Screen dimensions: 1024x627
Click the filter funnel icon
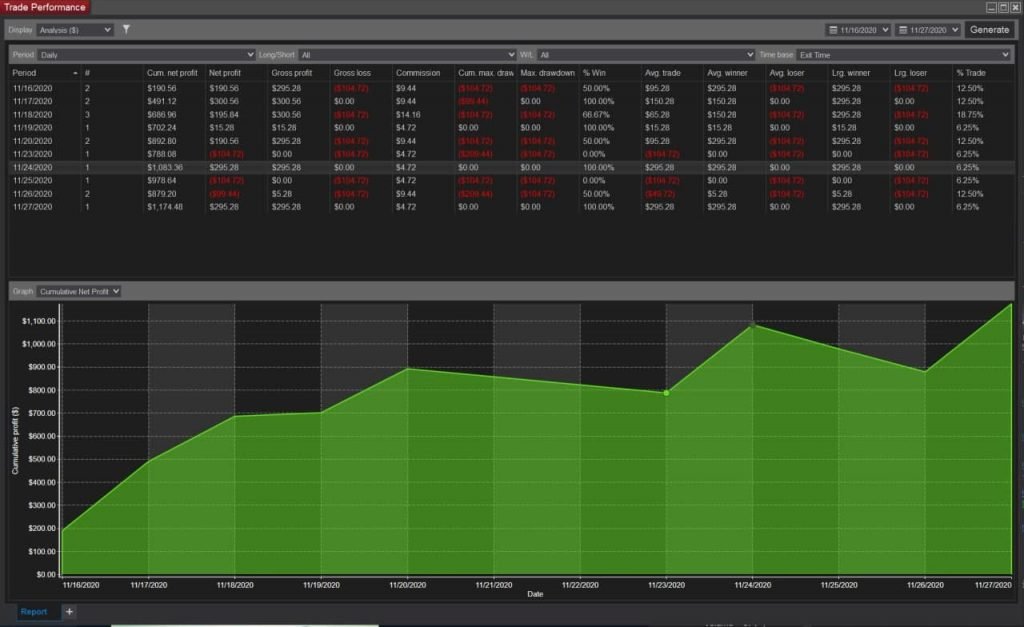126,30
